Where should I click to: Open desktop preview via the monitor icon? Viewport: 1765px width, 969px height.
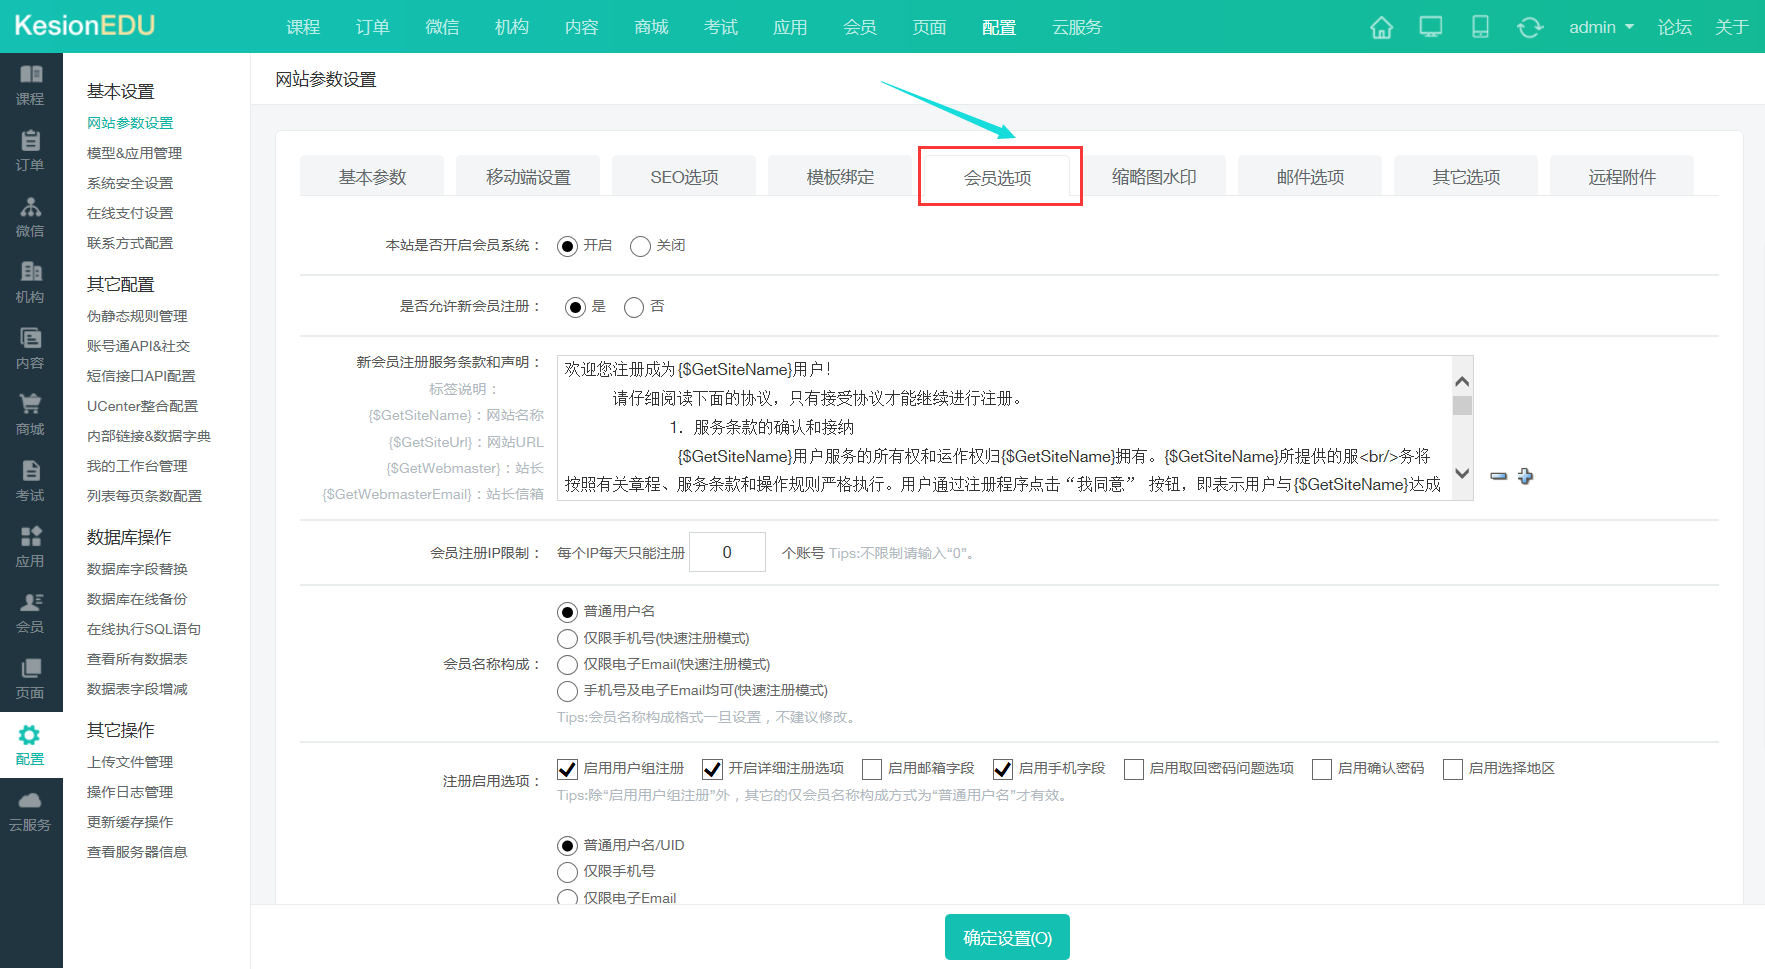[1430, 27]
